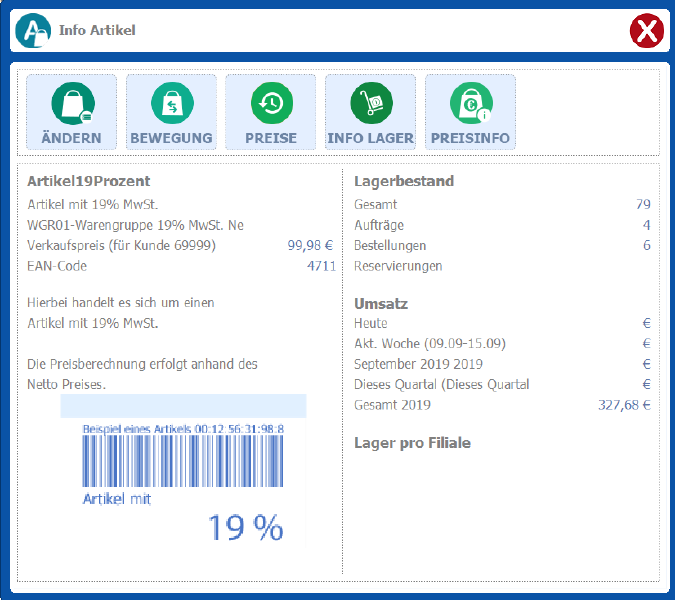
Task: Click the EAN-Code value 4711
Action: pyautogui.click(x=321, y=266)
